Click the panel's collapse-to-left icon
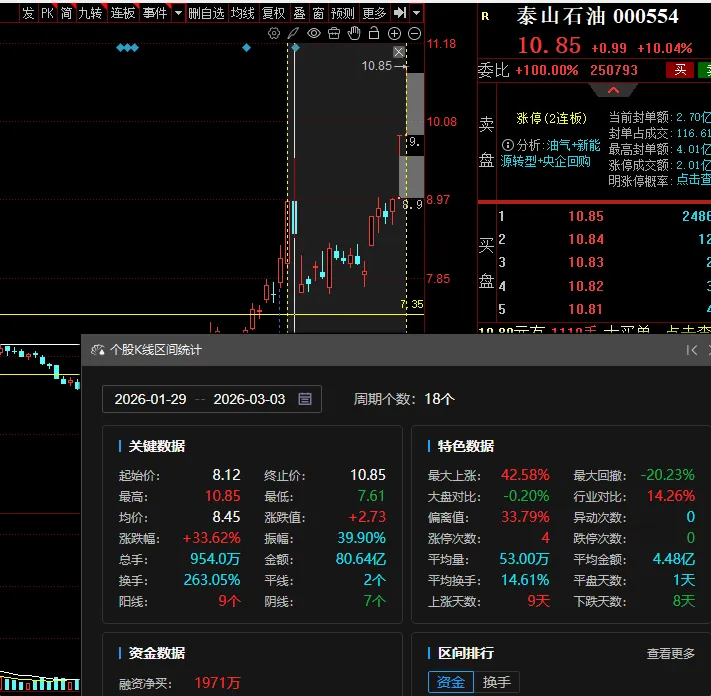The height and width of the screenshot is (696, 711). pyautogui.click(x=692, y=350)
